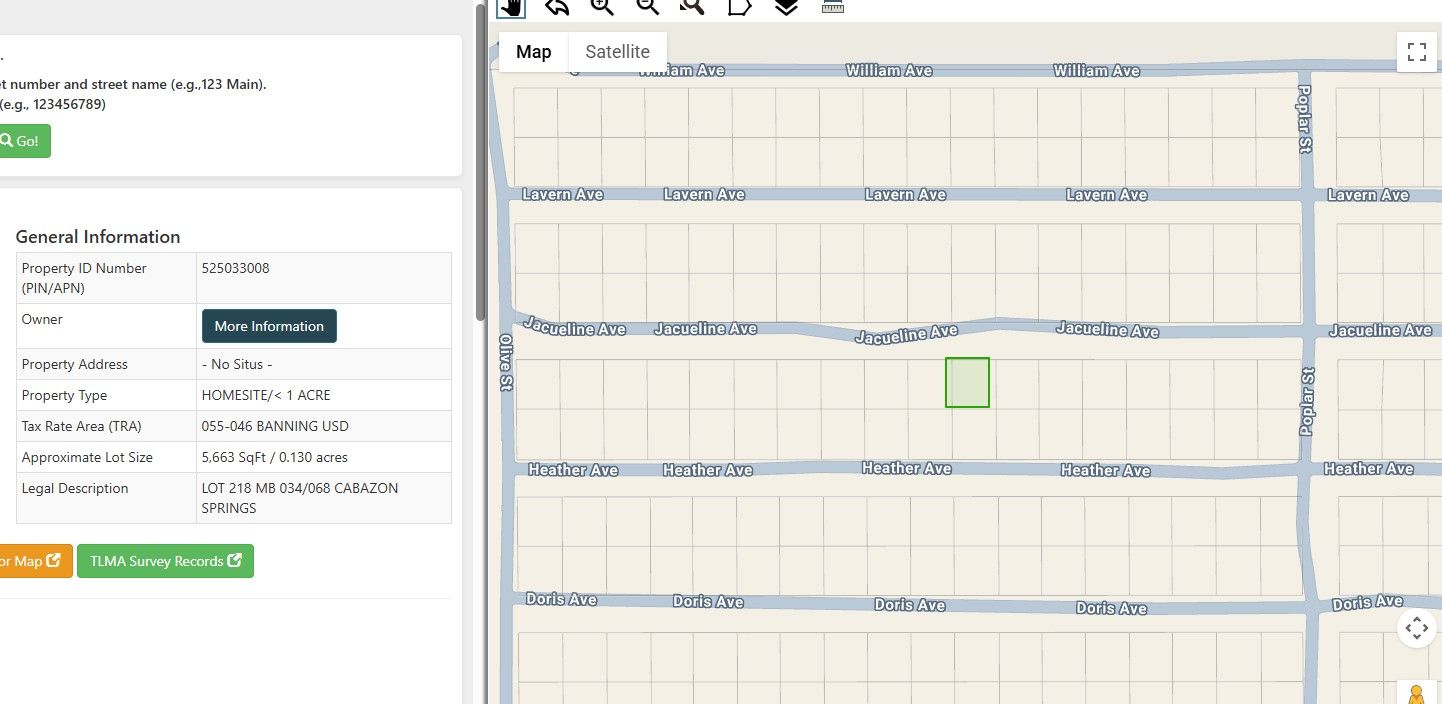Click '055-046 BANNING USD' tax rate value
Image resolution: width=1442 pixels, height=704 pixels.
pos(275,426)
